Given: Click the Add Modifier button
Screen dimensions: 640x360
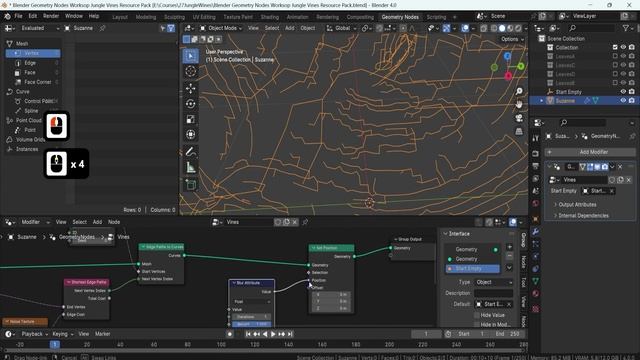Looking at the screenshot, I should (x=590, y=152).
